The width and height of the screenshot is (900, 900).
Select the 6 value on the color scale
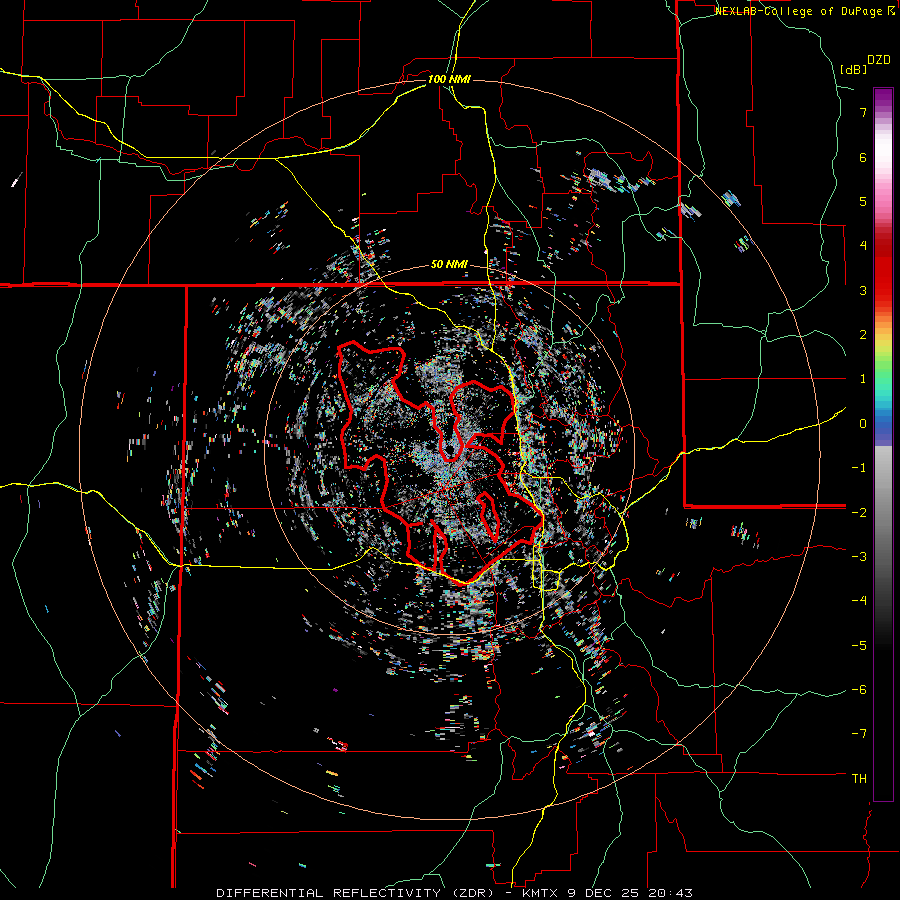(863, 157)
